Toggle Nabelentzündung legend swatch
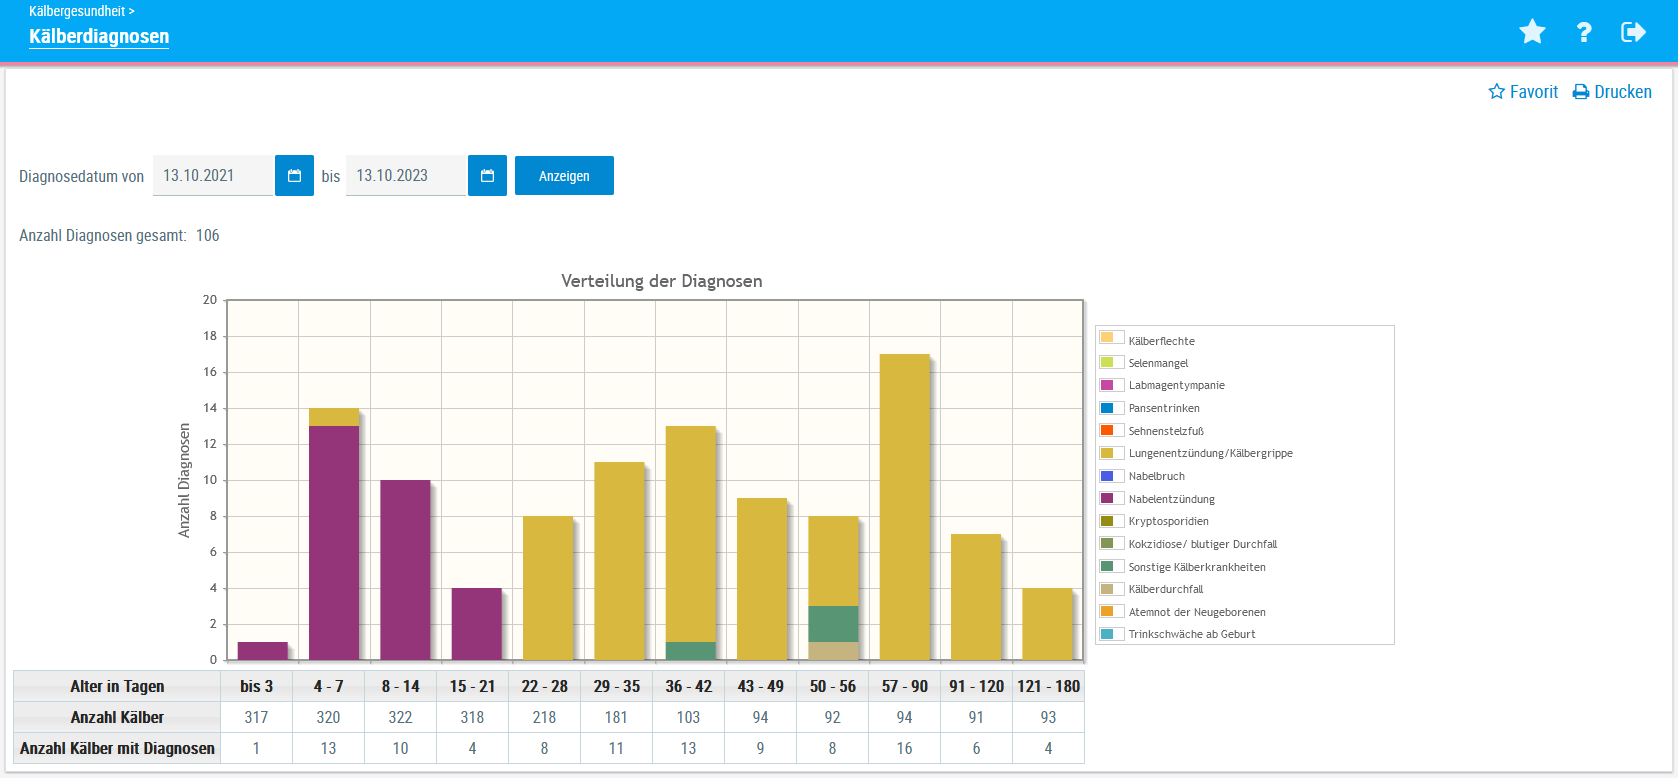The height and width of the screenshot is (778, 1678). pos(1107,498)
